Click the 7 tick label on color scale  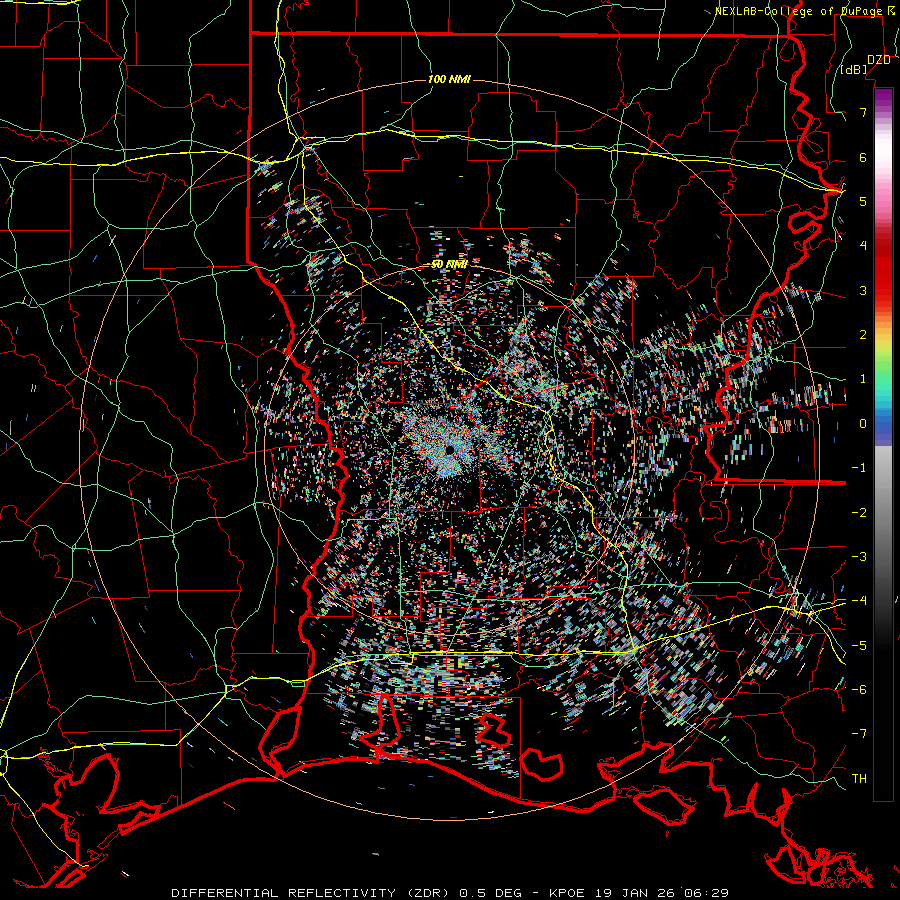point(863,112)
